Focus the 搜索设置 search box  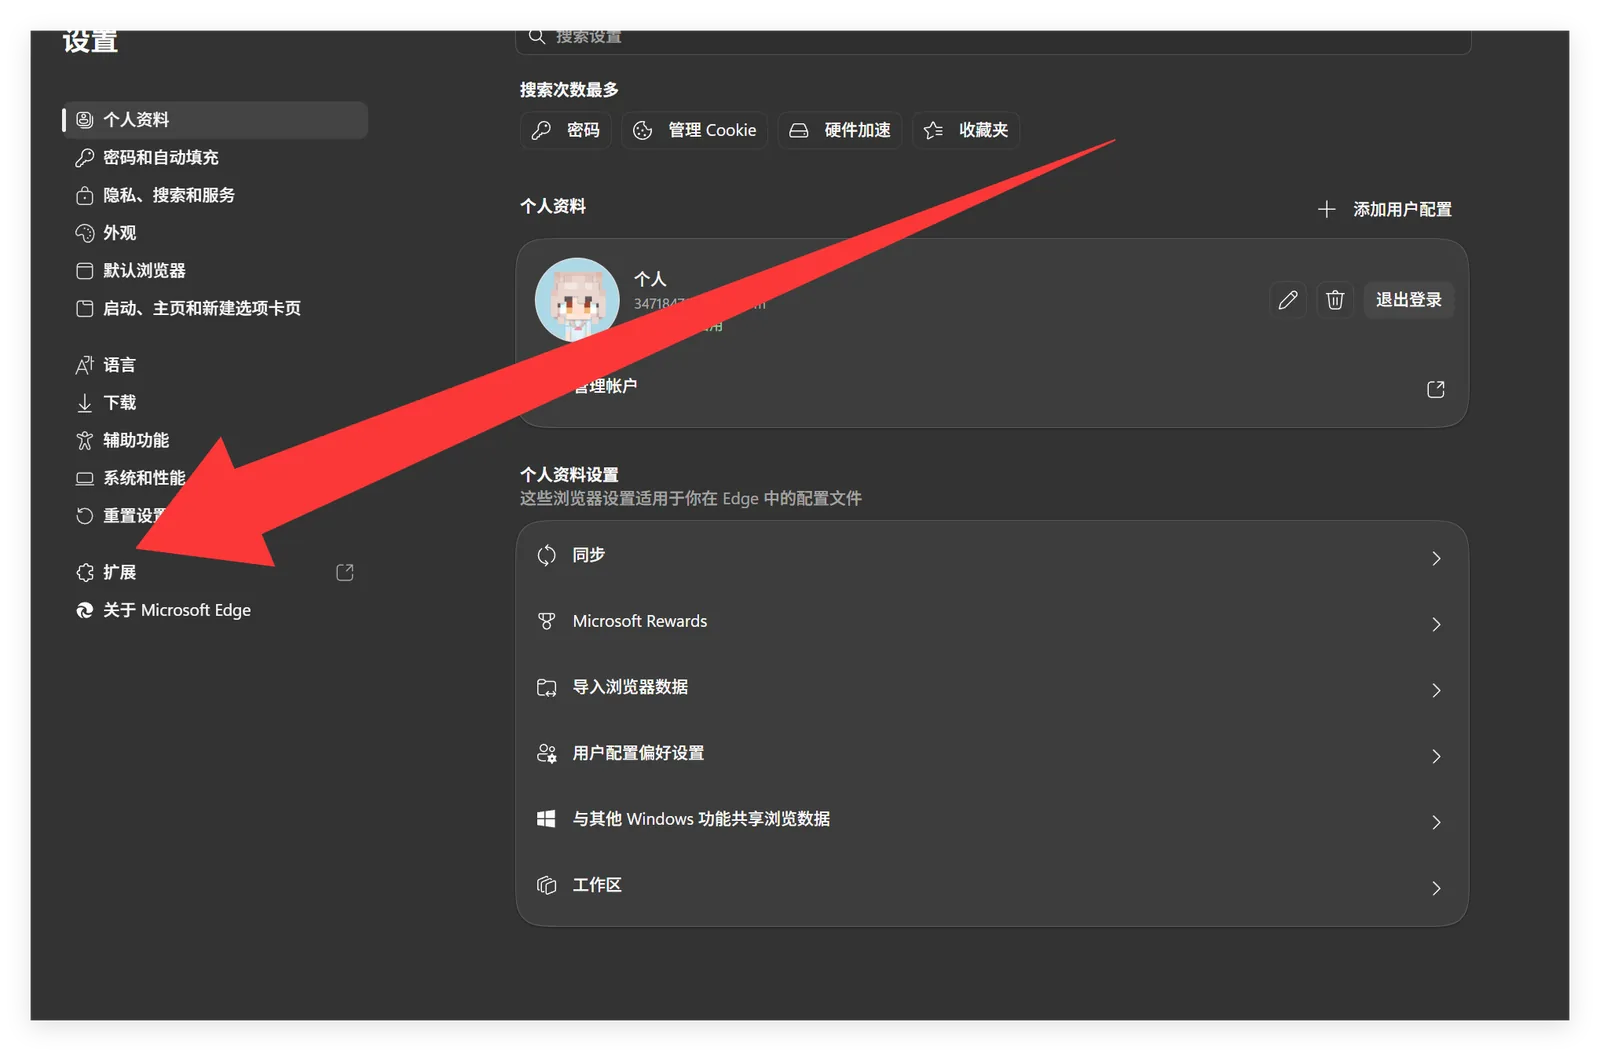(x=993, y=38)
